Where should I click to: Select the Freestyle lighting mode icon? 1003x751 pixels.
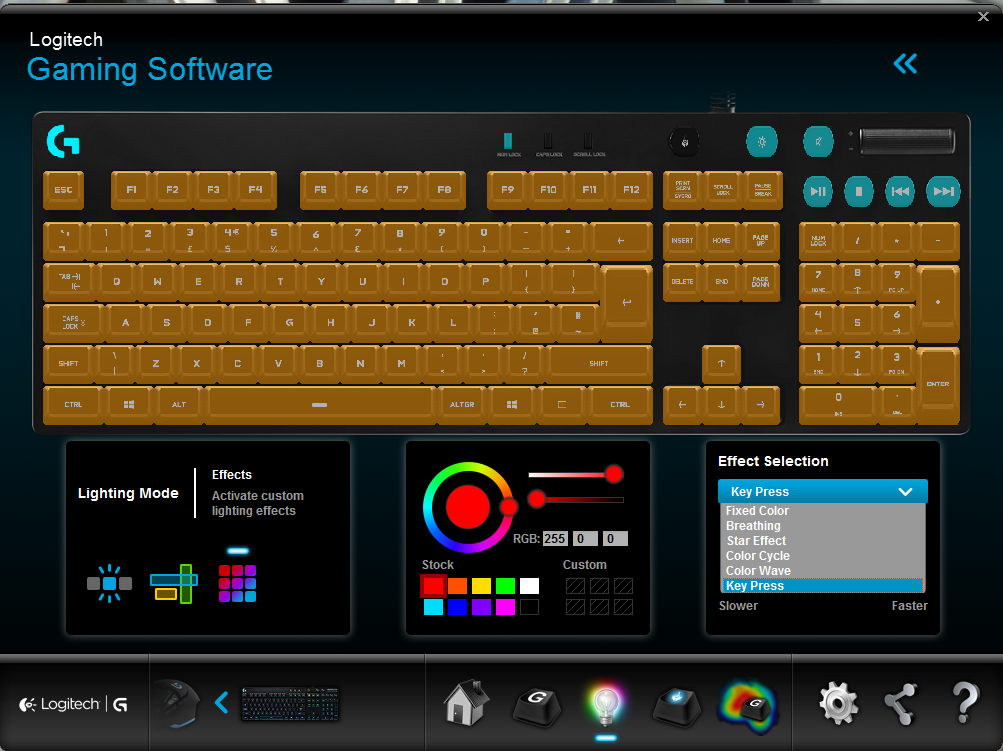pyautogui.click(x=109, y=582)
